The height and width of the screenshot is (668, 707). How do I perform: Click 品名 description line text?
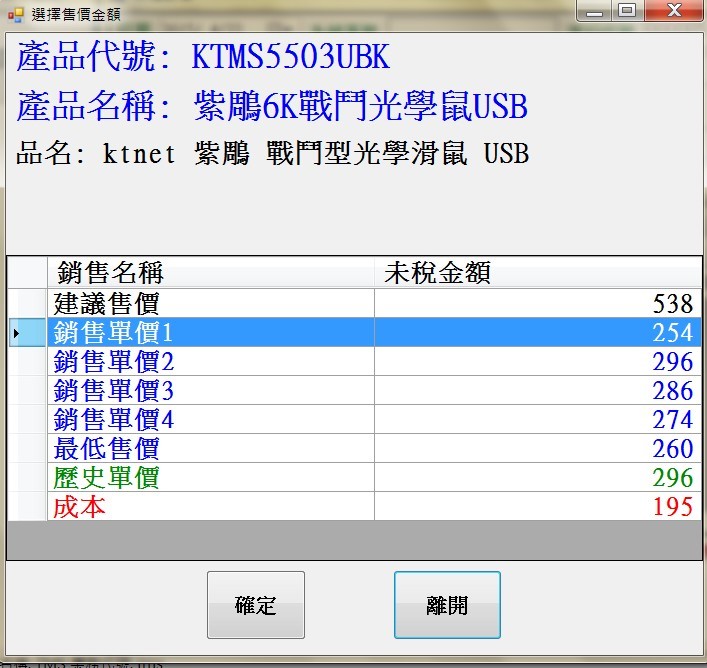pos(272,153)
